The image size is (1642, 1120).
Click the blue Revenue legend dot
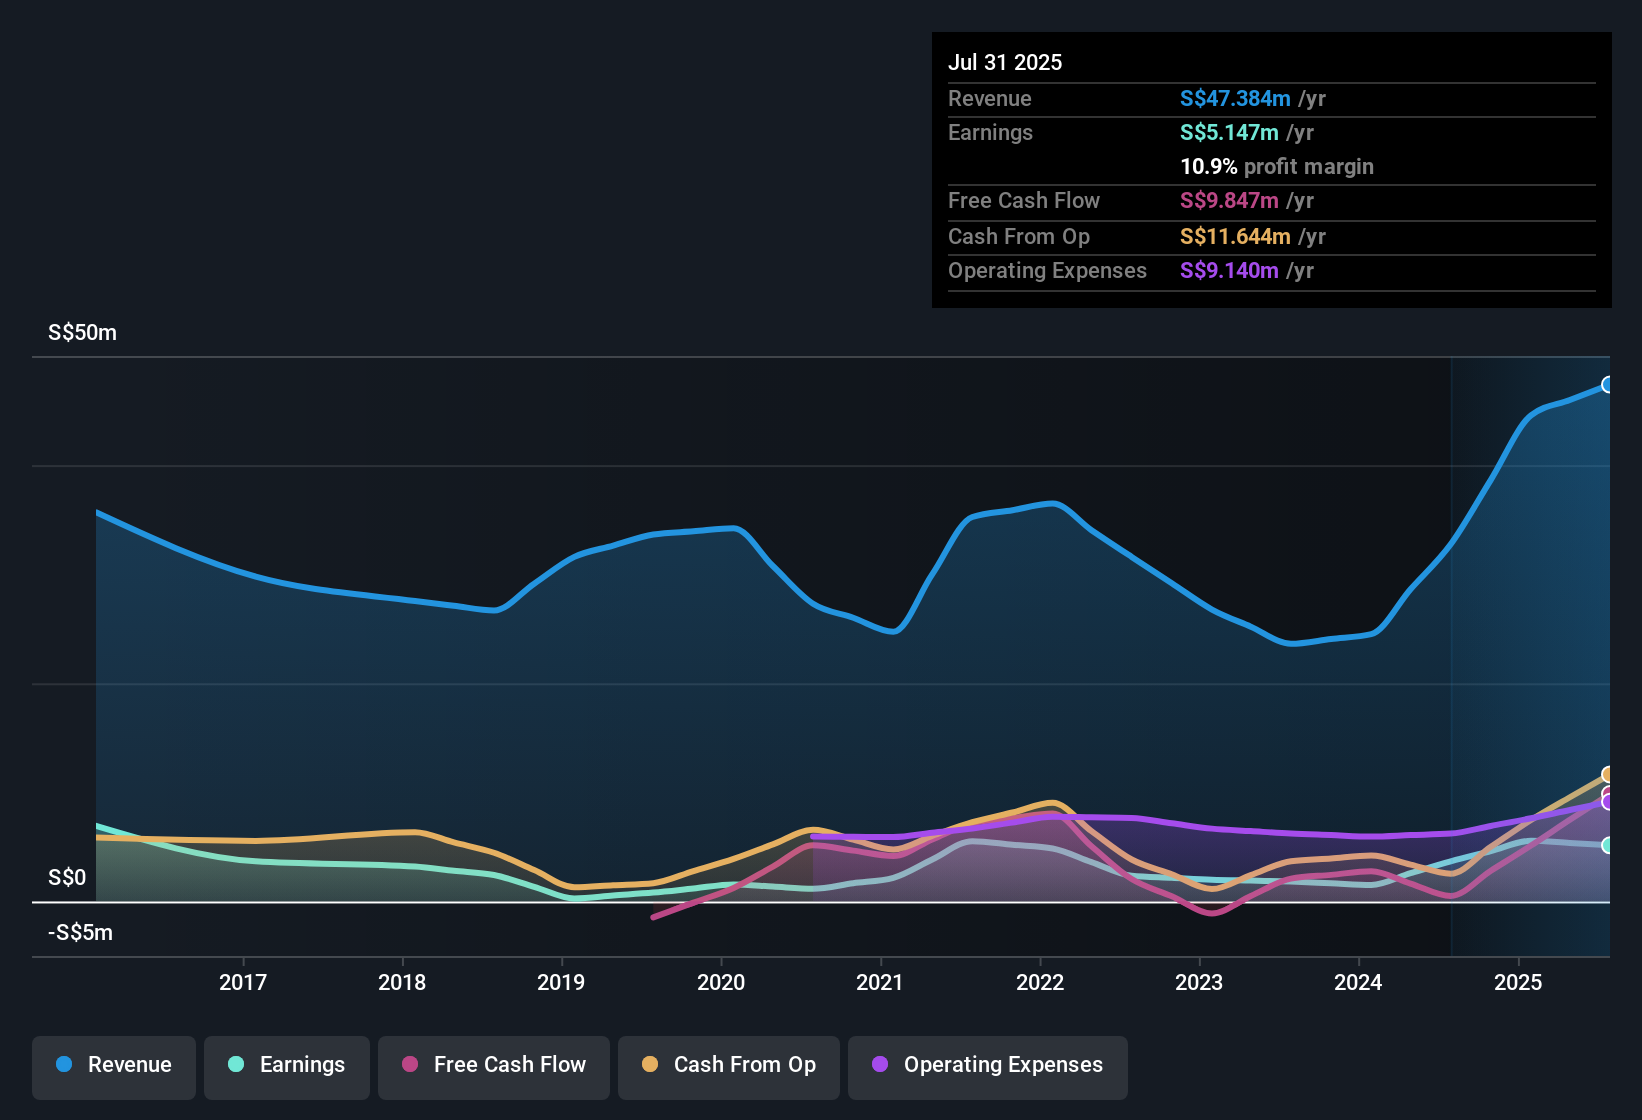[x=64, y=1064]
